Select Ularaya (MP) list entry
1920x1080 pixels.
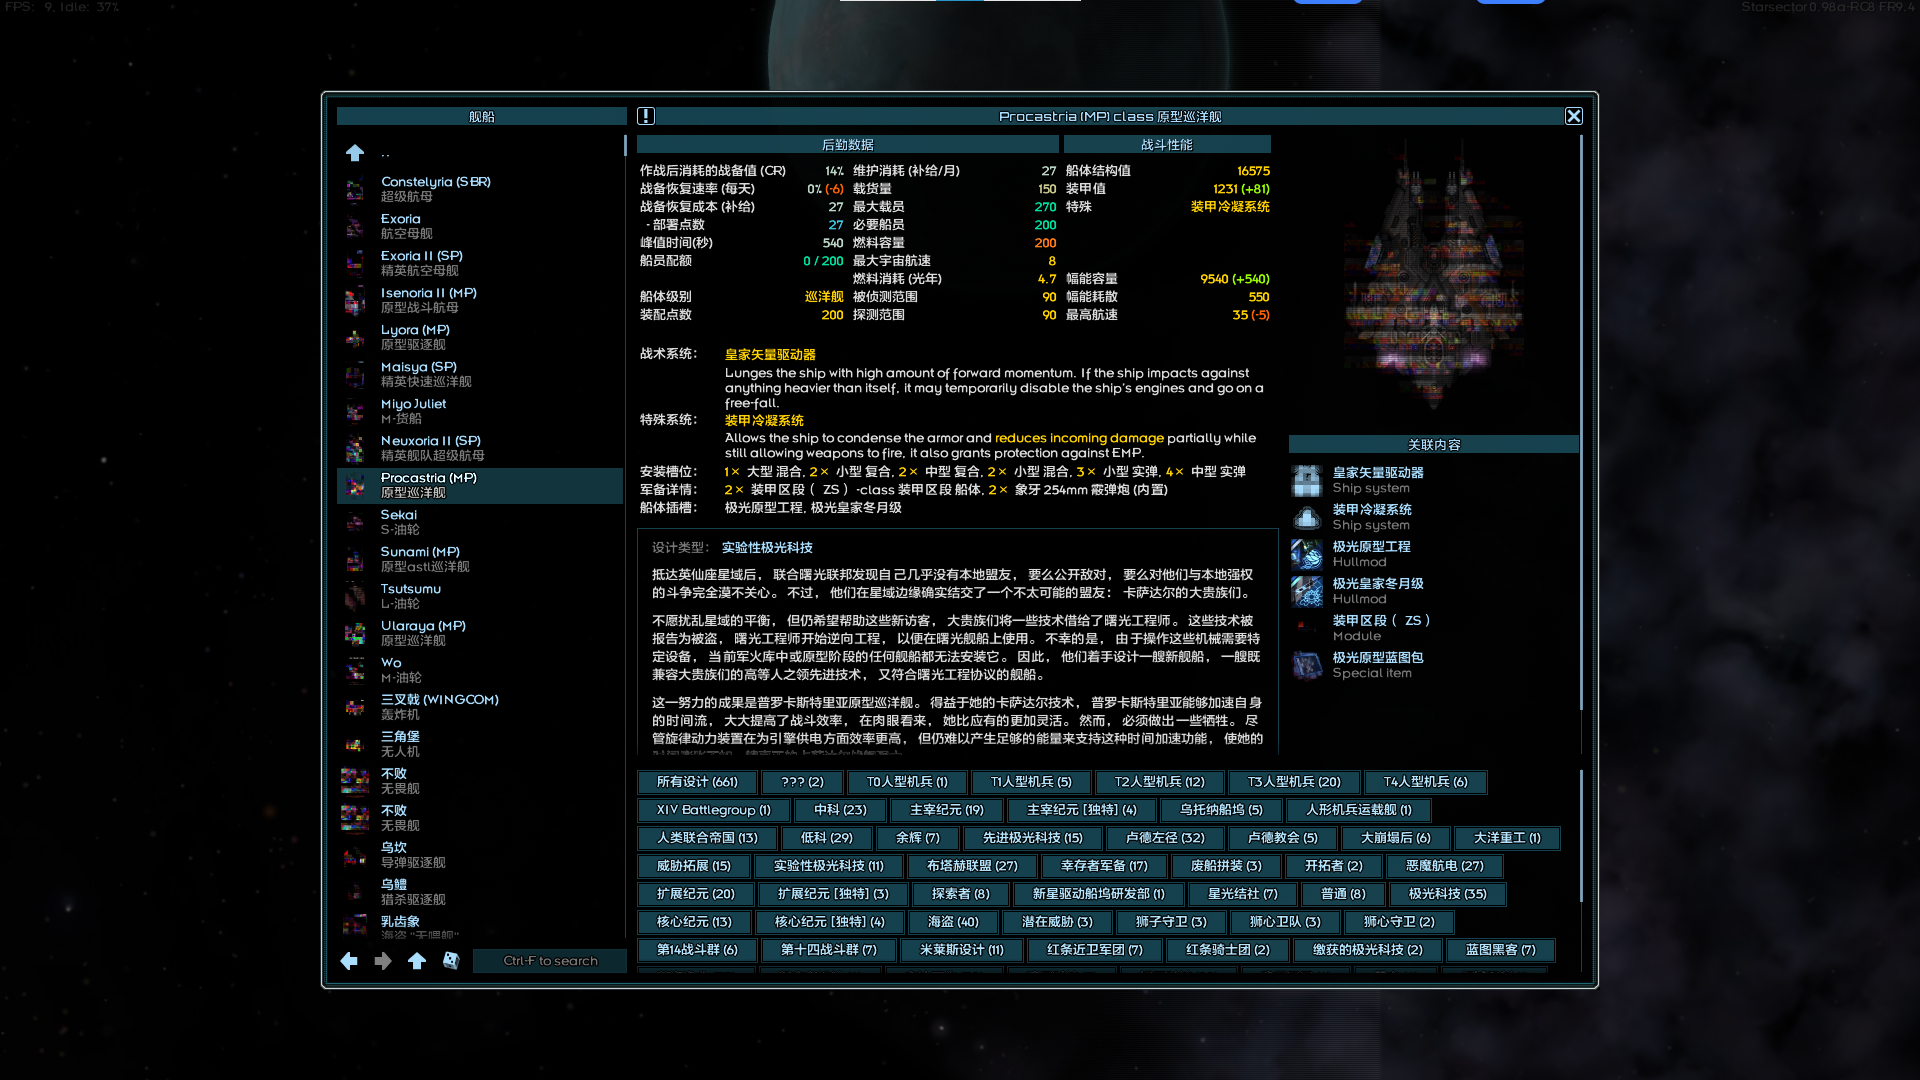tap(480, 634)
